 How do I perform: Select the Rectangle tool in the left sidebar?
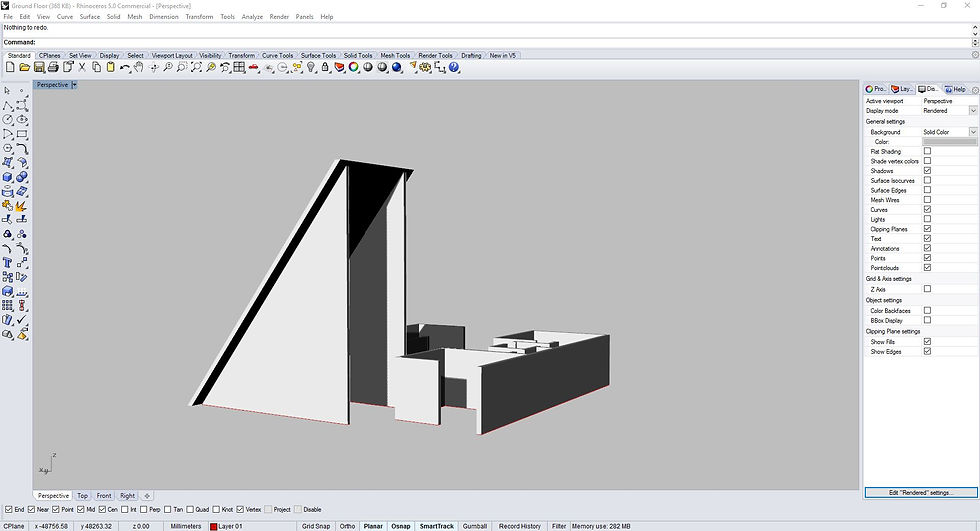22,134
